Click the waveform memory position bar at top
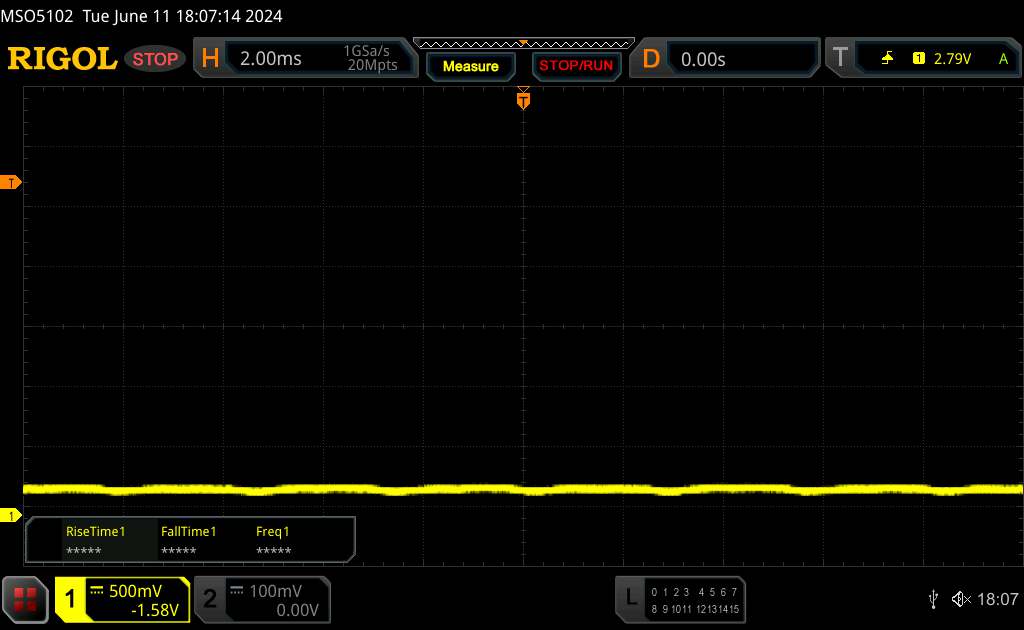 pos(523,43)
